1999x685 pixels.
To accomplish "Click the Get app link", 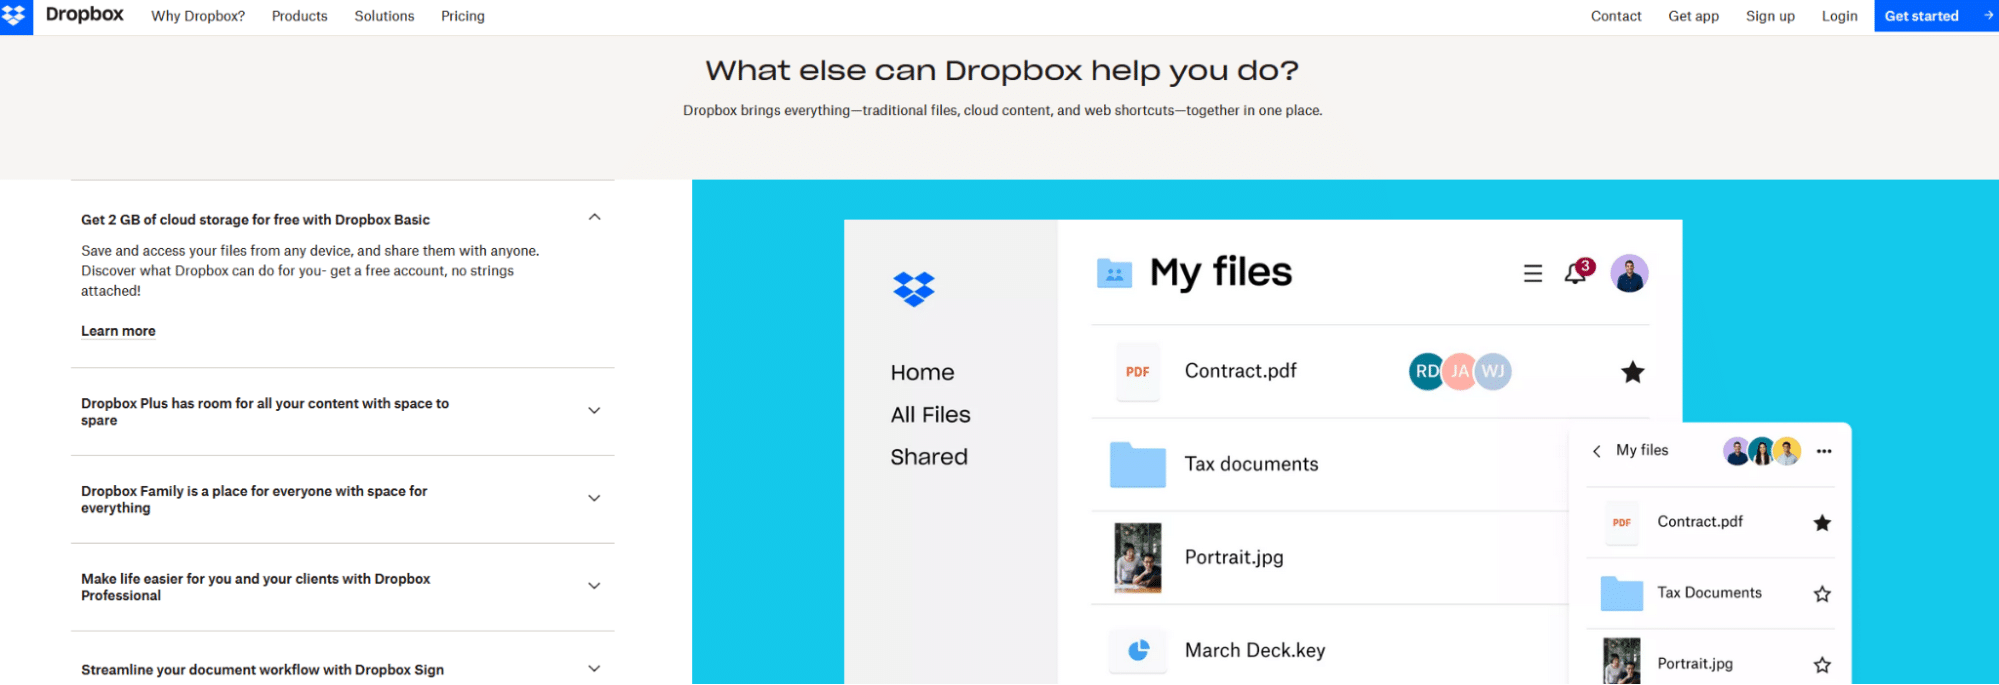I will point(1694,16).
